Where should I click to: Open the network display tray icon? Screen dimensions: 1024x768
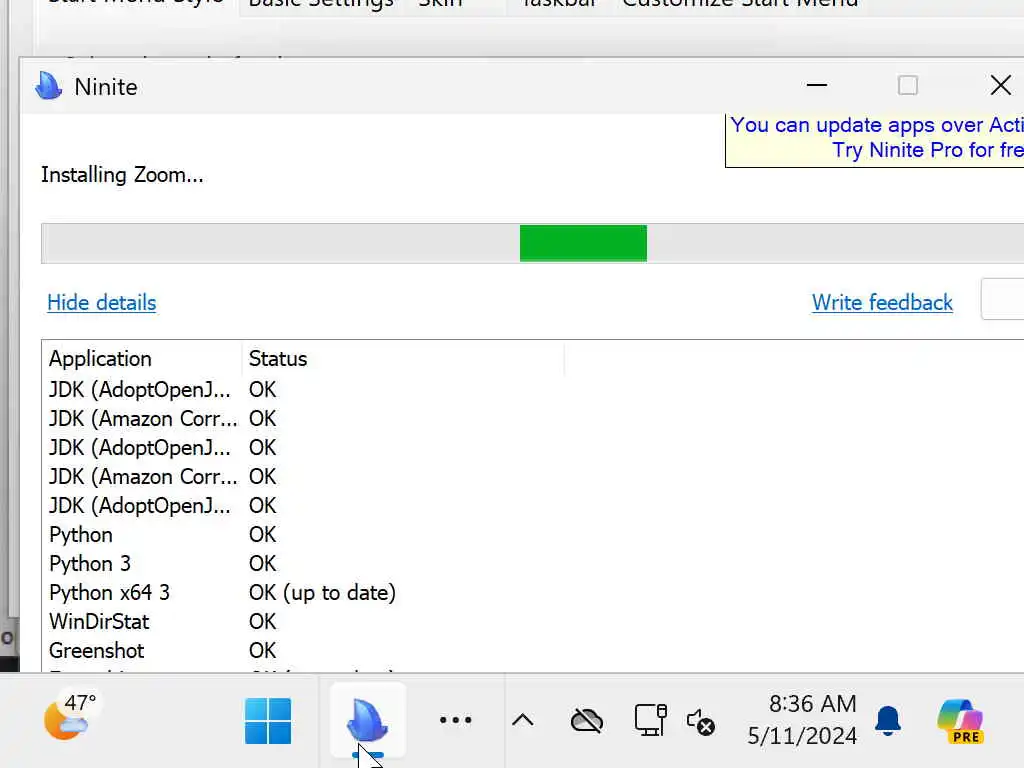[650, 720]
